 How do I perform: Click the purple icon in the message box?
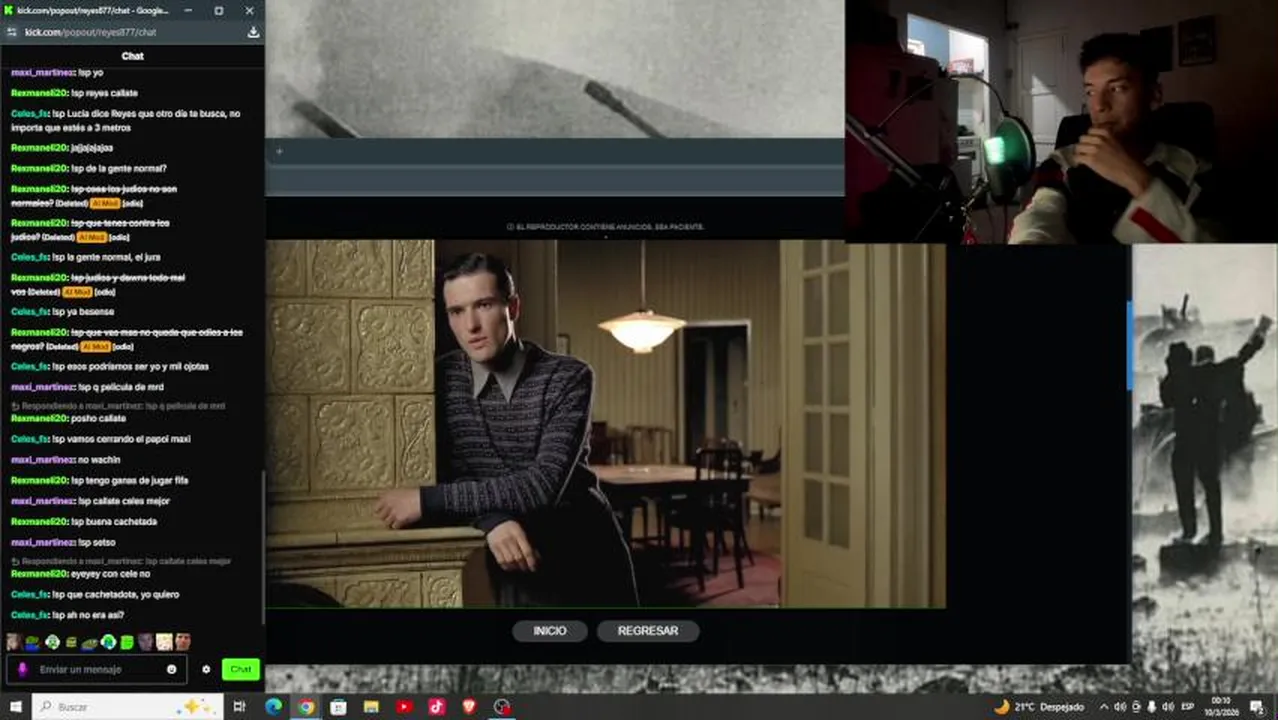23,669
